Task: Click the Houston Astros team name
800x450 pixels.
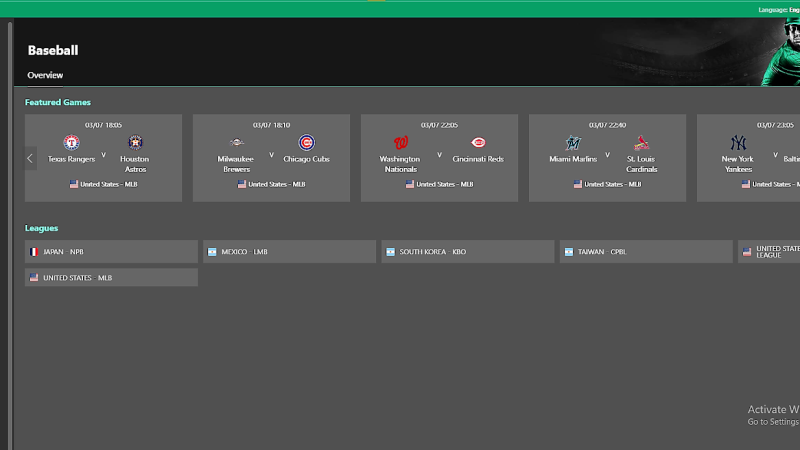Action: pos(135,164)
